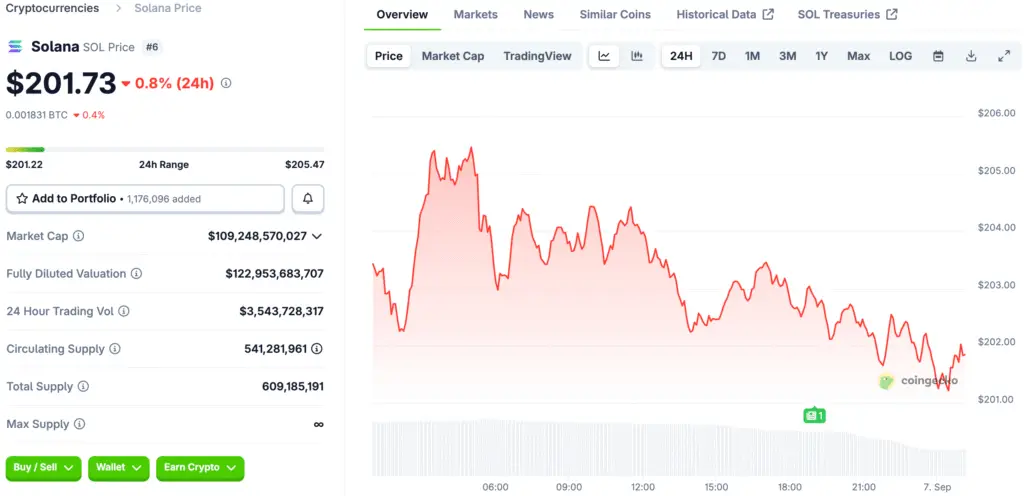Click the Market Cap info icon

pos(78,236)
